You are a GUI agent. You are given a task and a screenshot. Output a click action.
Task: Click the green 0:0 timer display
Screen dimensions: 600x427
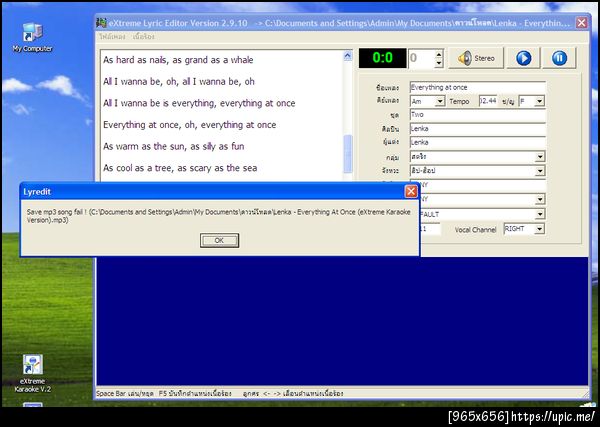click(x=382, y=58)
